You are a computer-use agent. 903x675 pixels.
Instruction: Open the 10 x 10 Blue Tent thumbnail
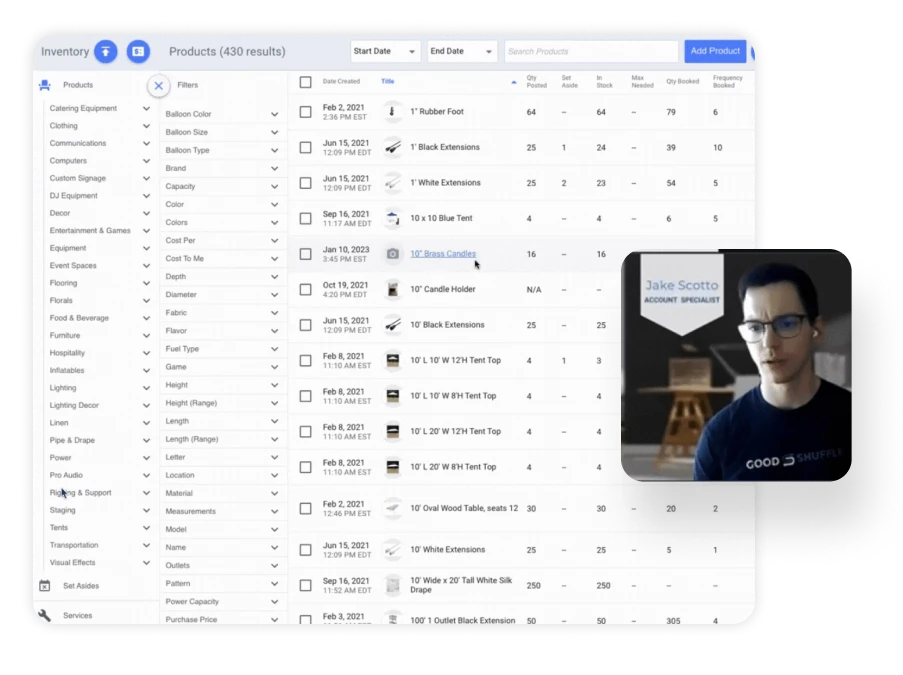pyautogui.click(x=393, y=218)
